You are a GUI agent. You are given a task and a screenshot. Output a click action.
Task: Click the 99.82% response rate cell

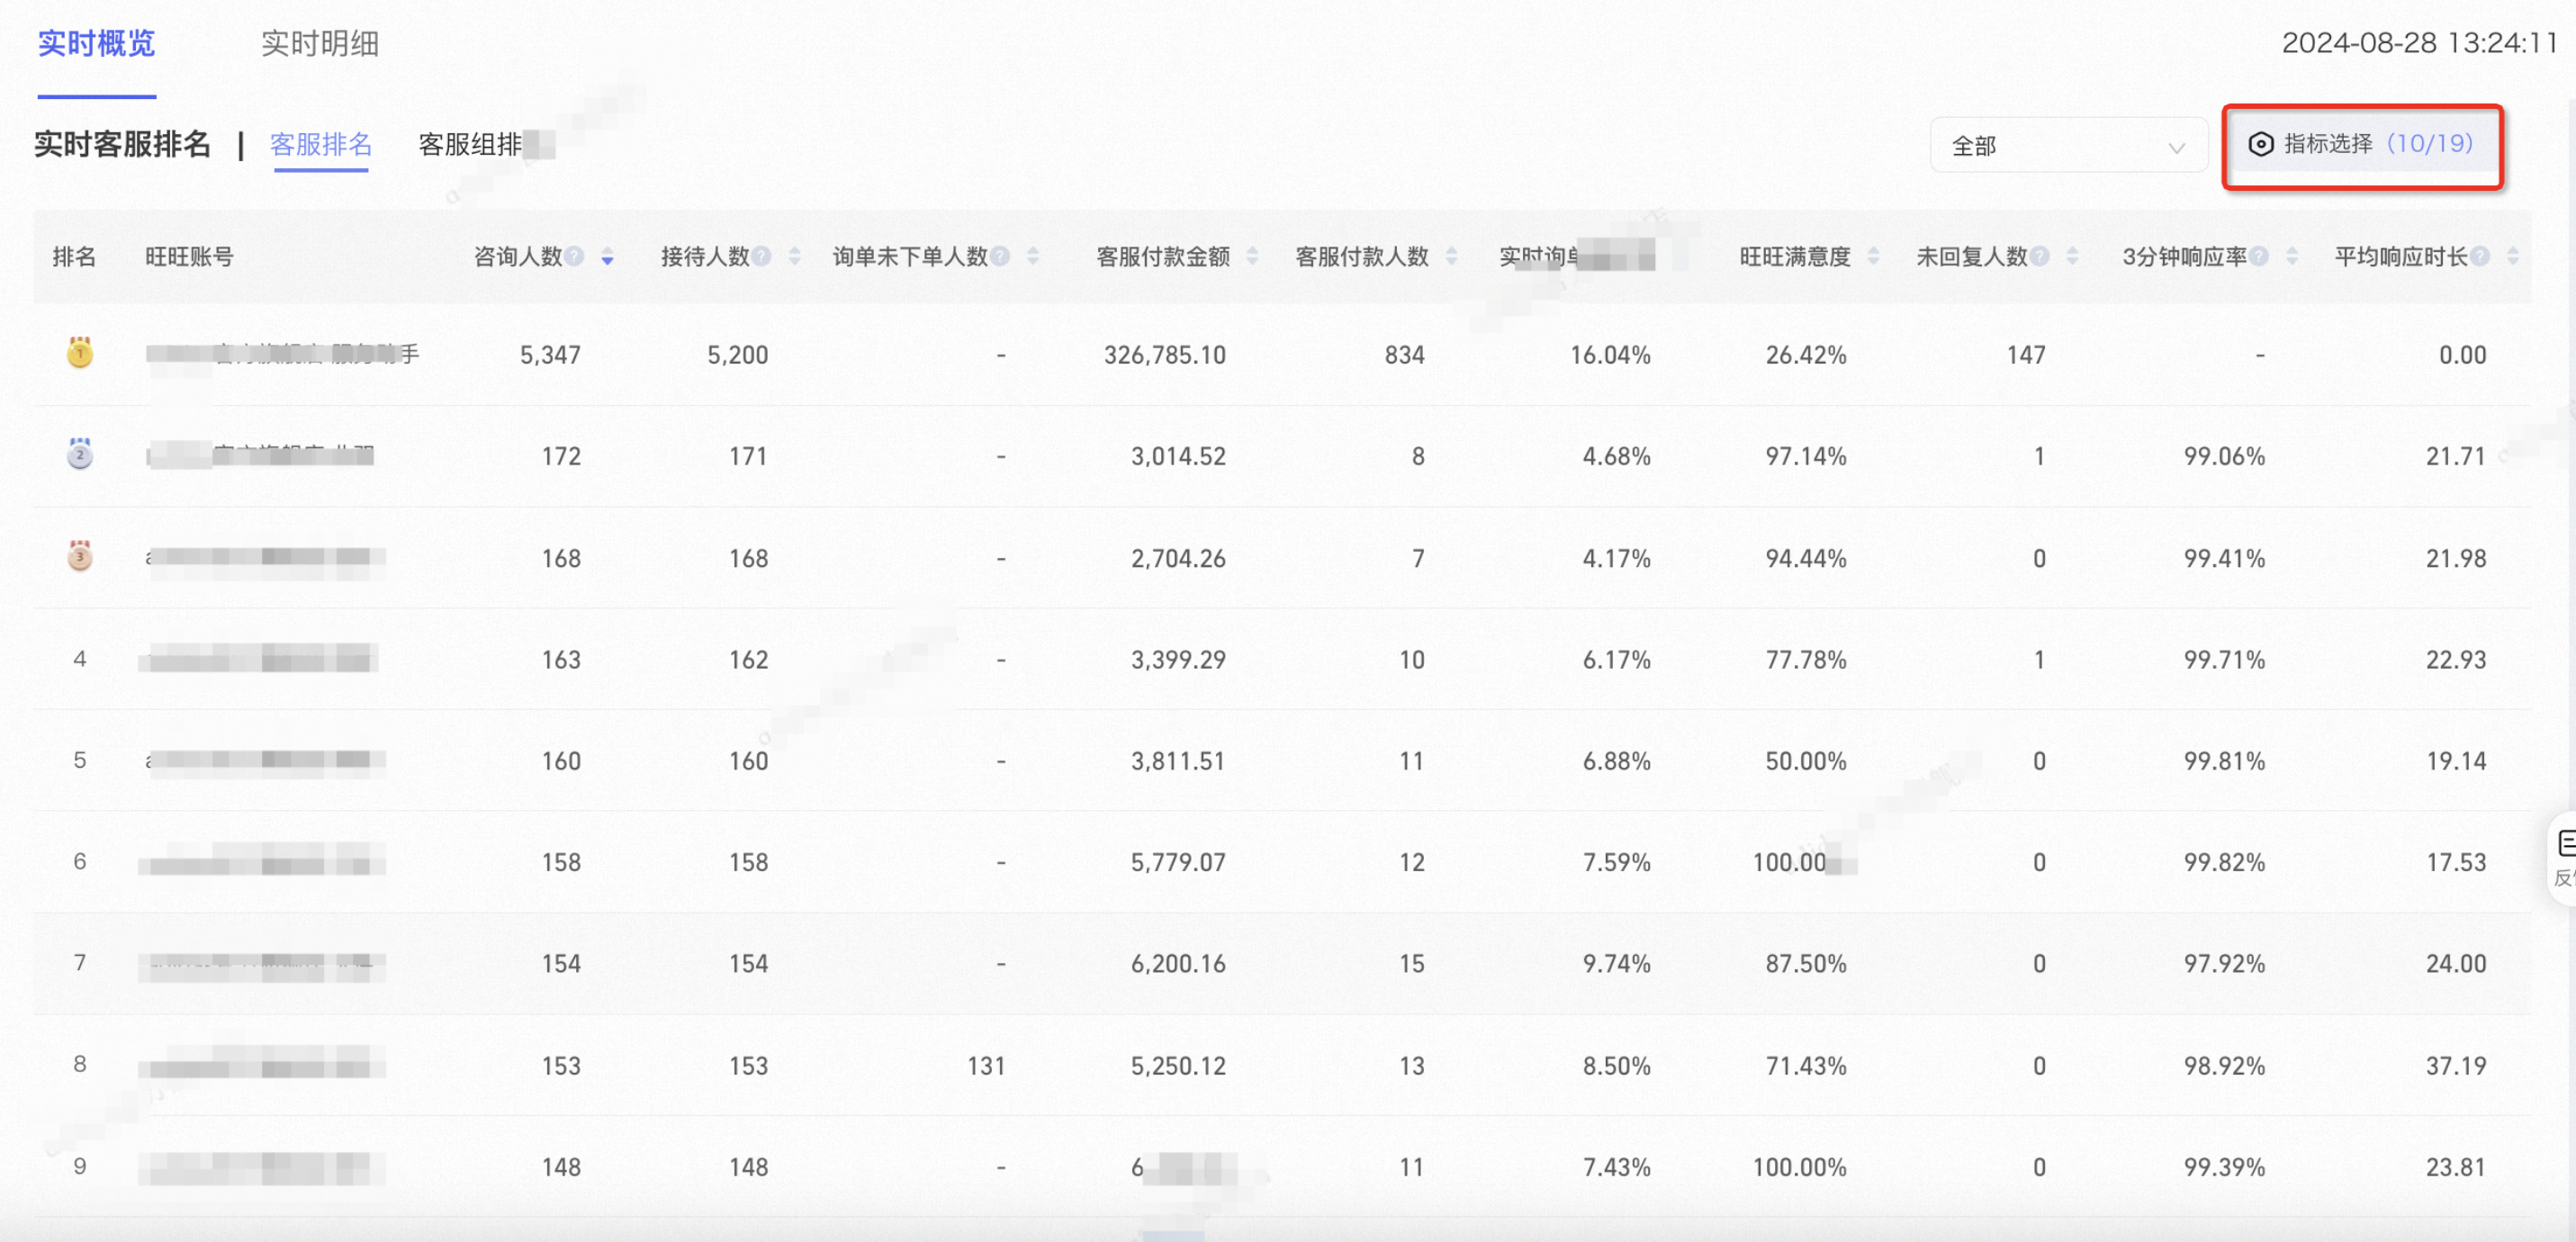2224,863
